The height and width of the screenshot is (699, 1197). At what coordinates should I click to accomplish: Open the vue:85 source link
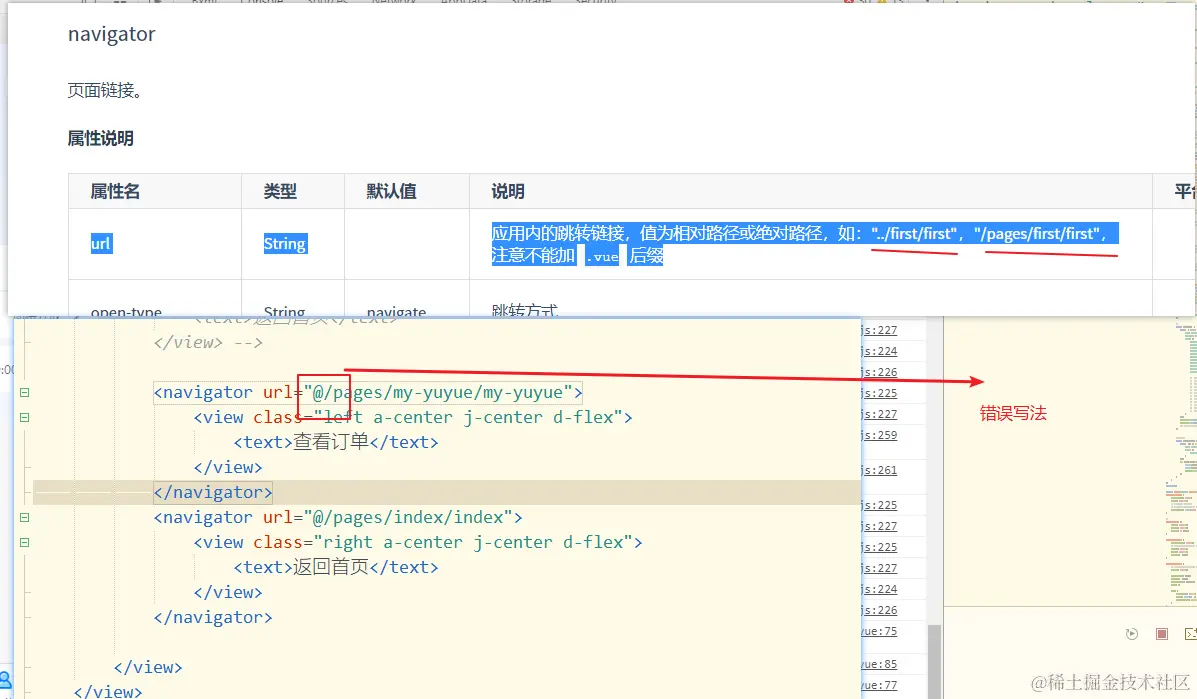click(x=879, y=665)
